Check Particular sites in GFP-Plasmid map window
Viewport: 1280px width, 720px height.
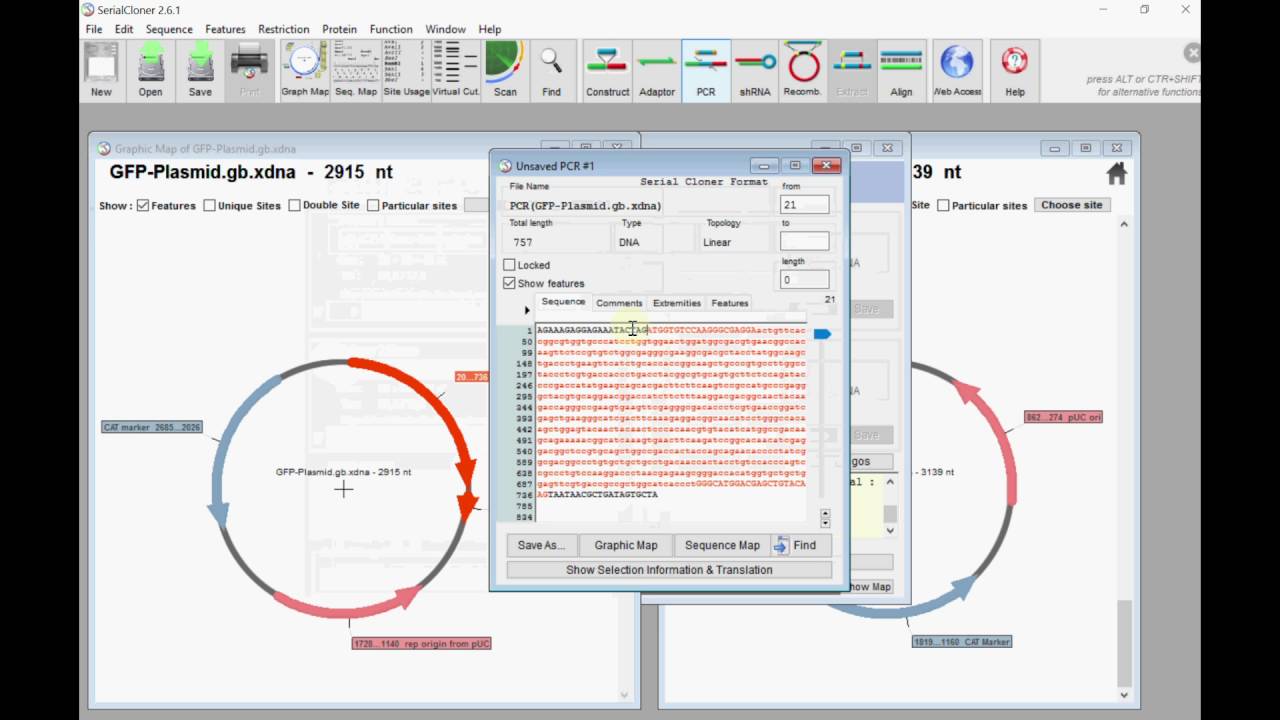[x=373, y=205]
